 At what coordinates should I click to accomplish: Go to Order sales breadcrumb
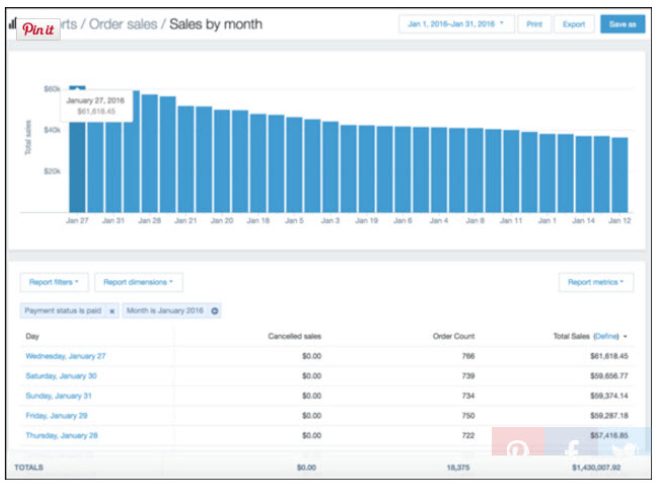tap(123, 24)
